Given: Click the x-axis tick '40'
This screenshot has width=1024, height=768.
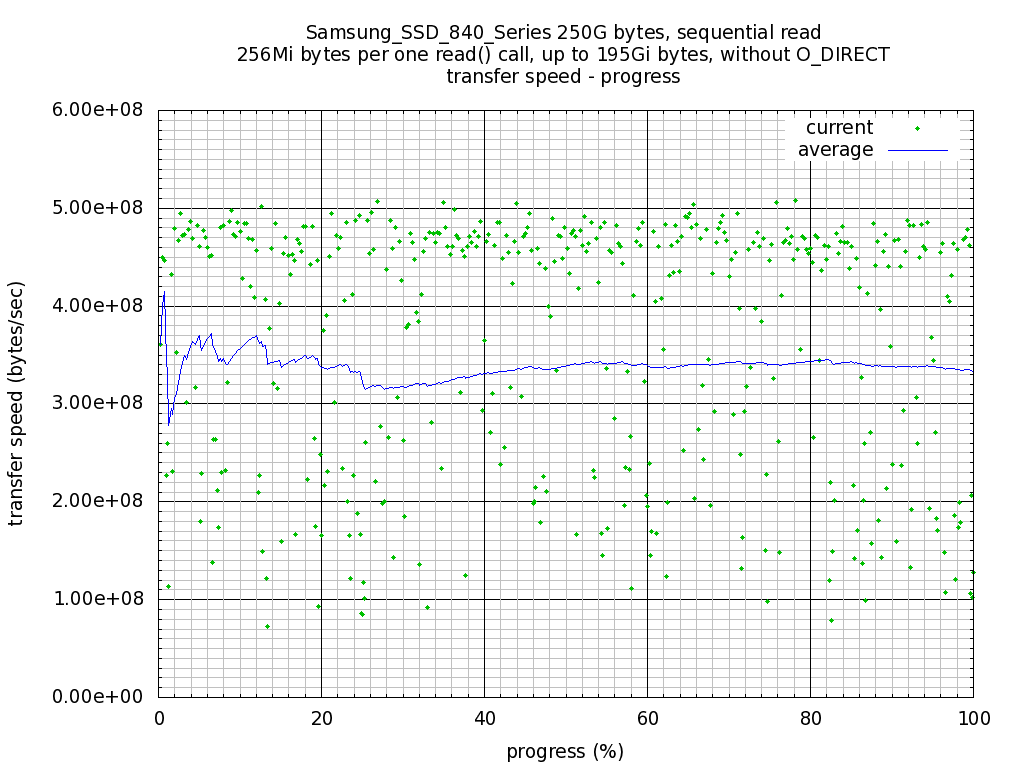Looking at the screenshot, I should (x=484, y=717).
